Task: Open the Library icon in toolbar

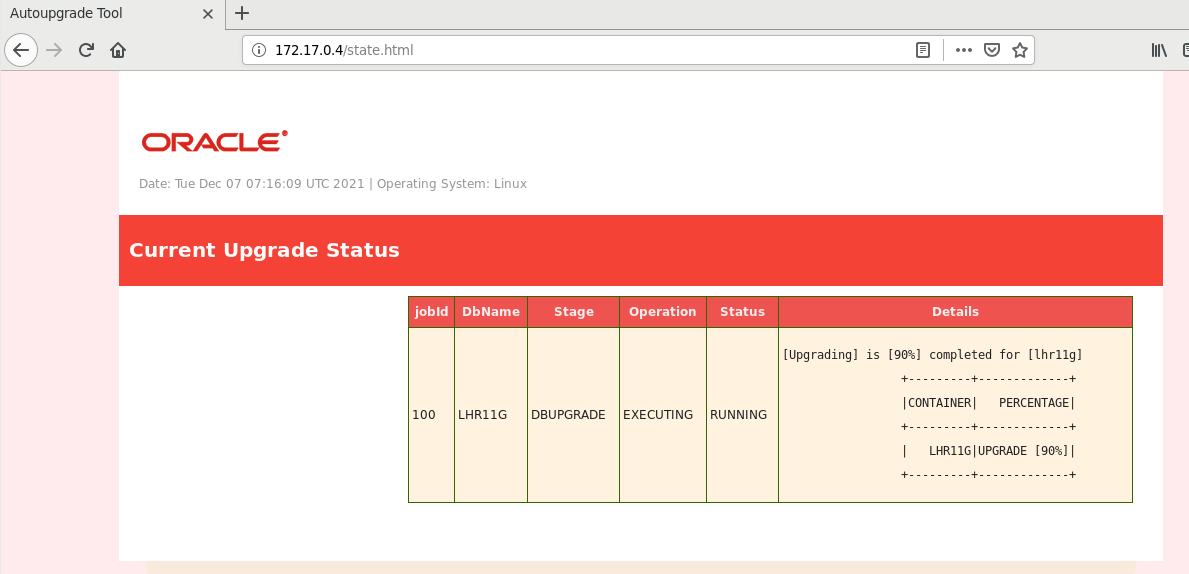Action: 1159,50
